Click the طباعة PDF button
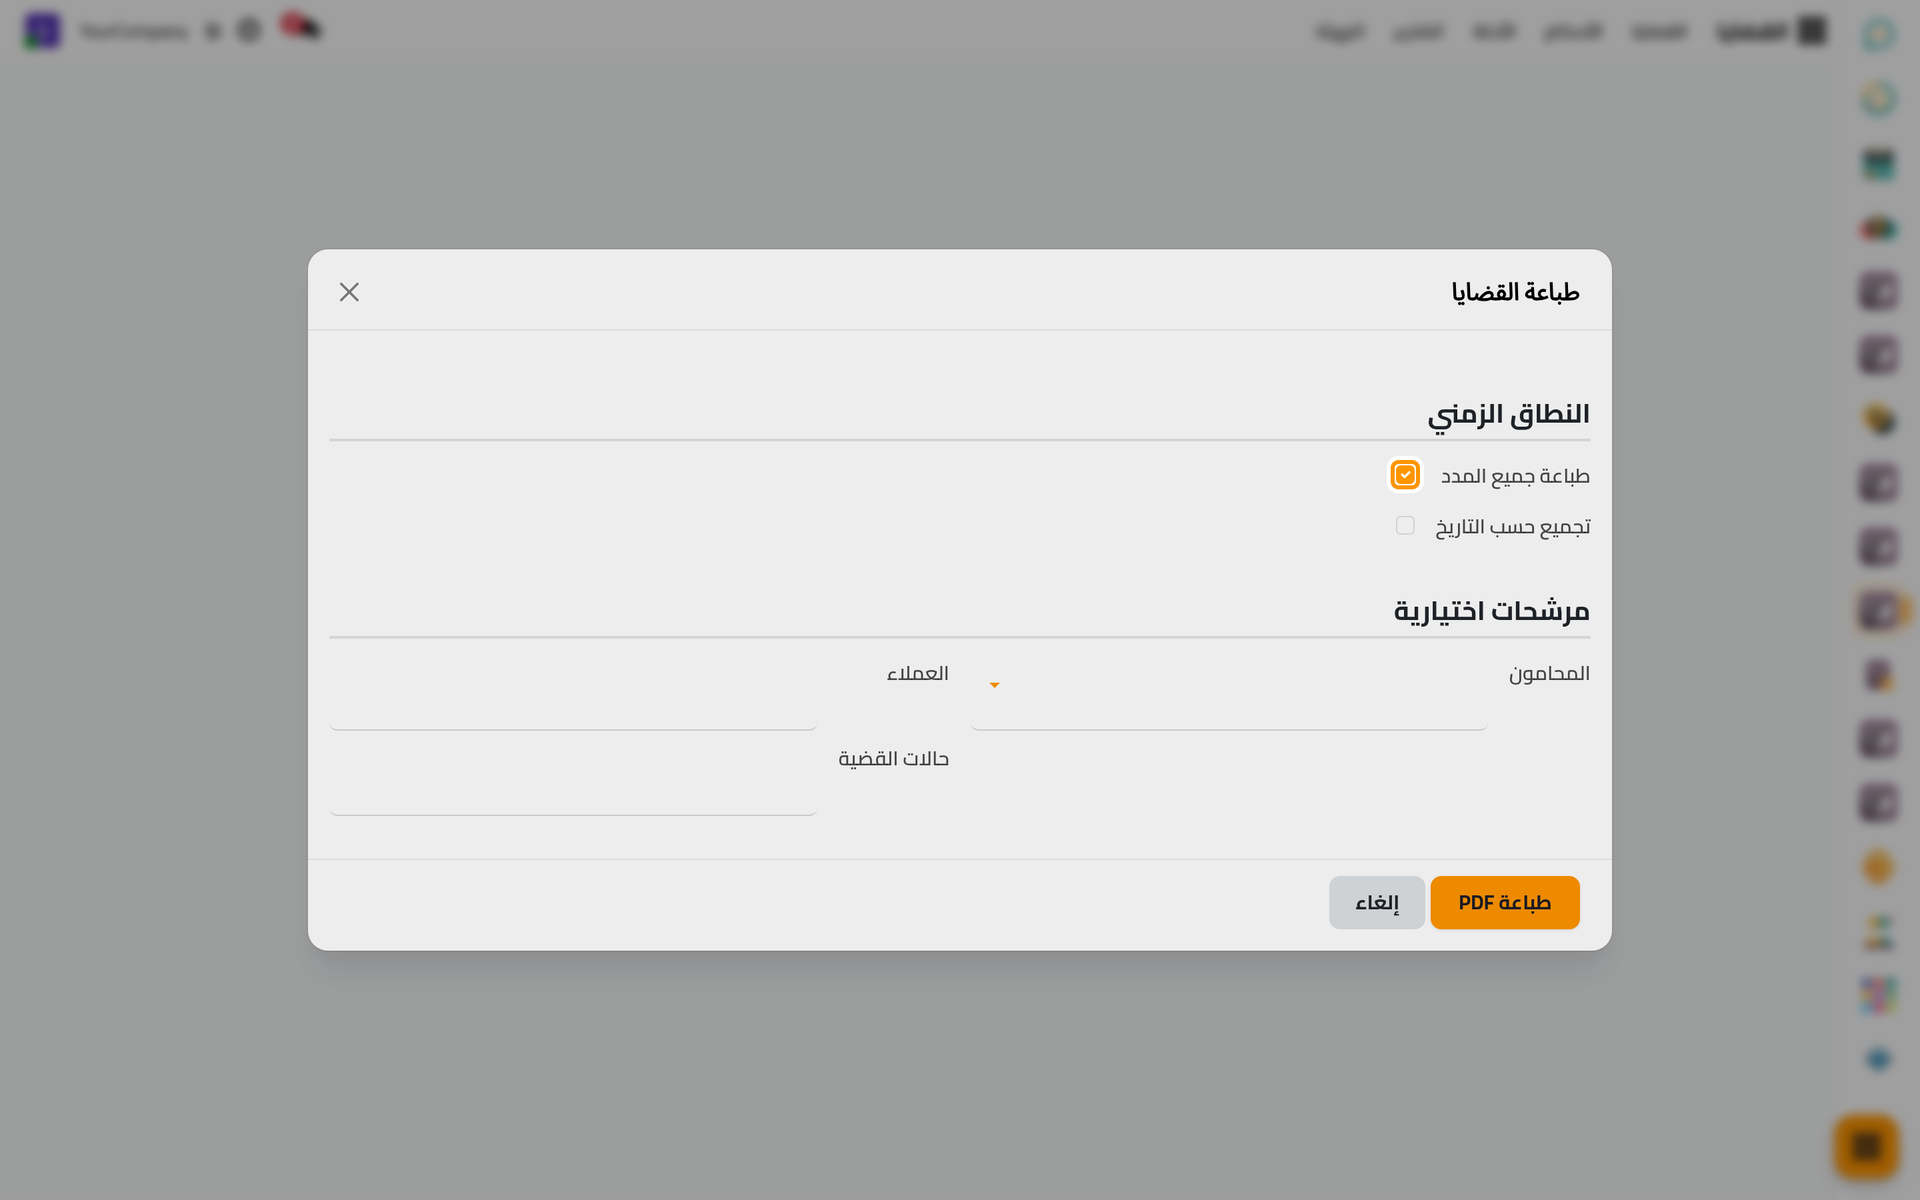Image resolution: width=1920 pixels, height=1200 pixels. (1504, 903)
